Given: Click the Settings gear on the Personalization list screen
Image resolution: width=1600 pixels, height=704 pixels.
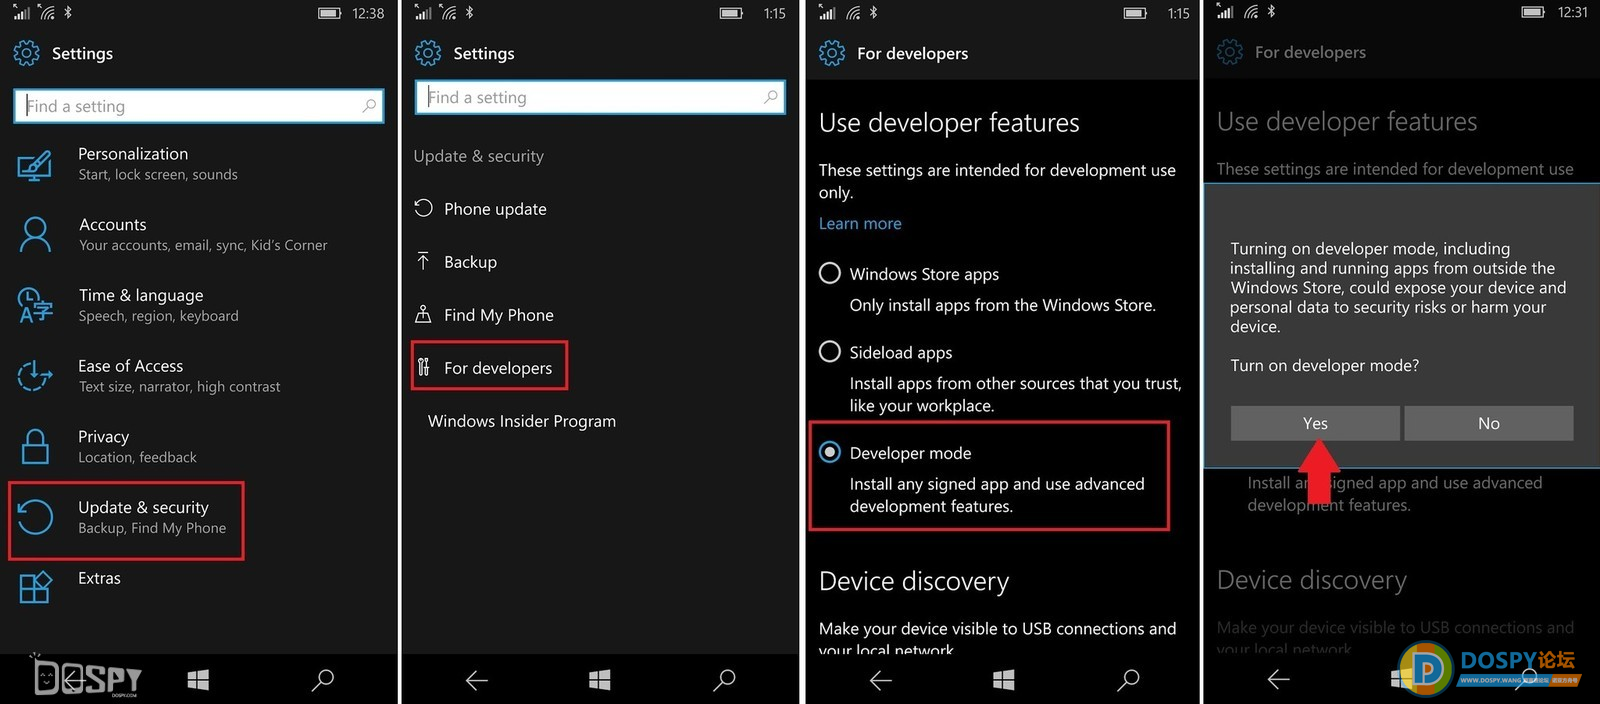Looking at the screenshot, I should tap(27, 53).
